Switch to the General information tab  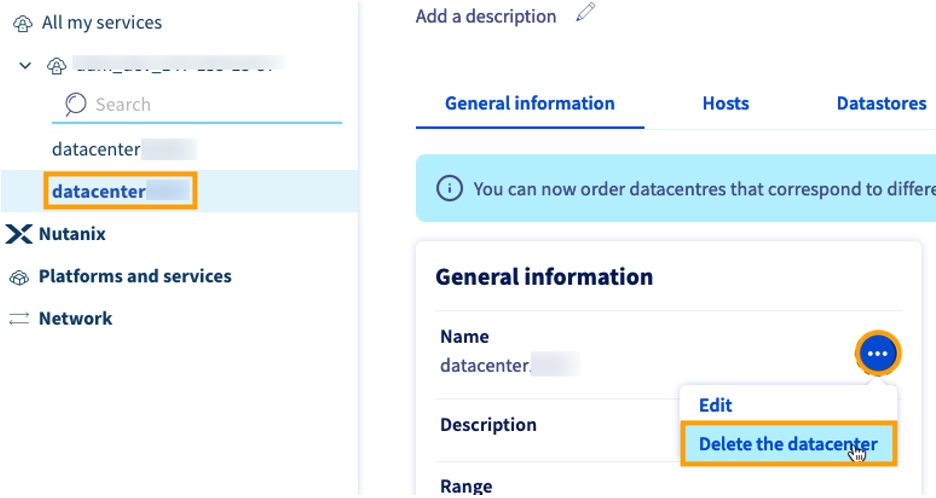(529, 103)
